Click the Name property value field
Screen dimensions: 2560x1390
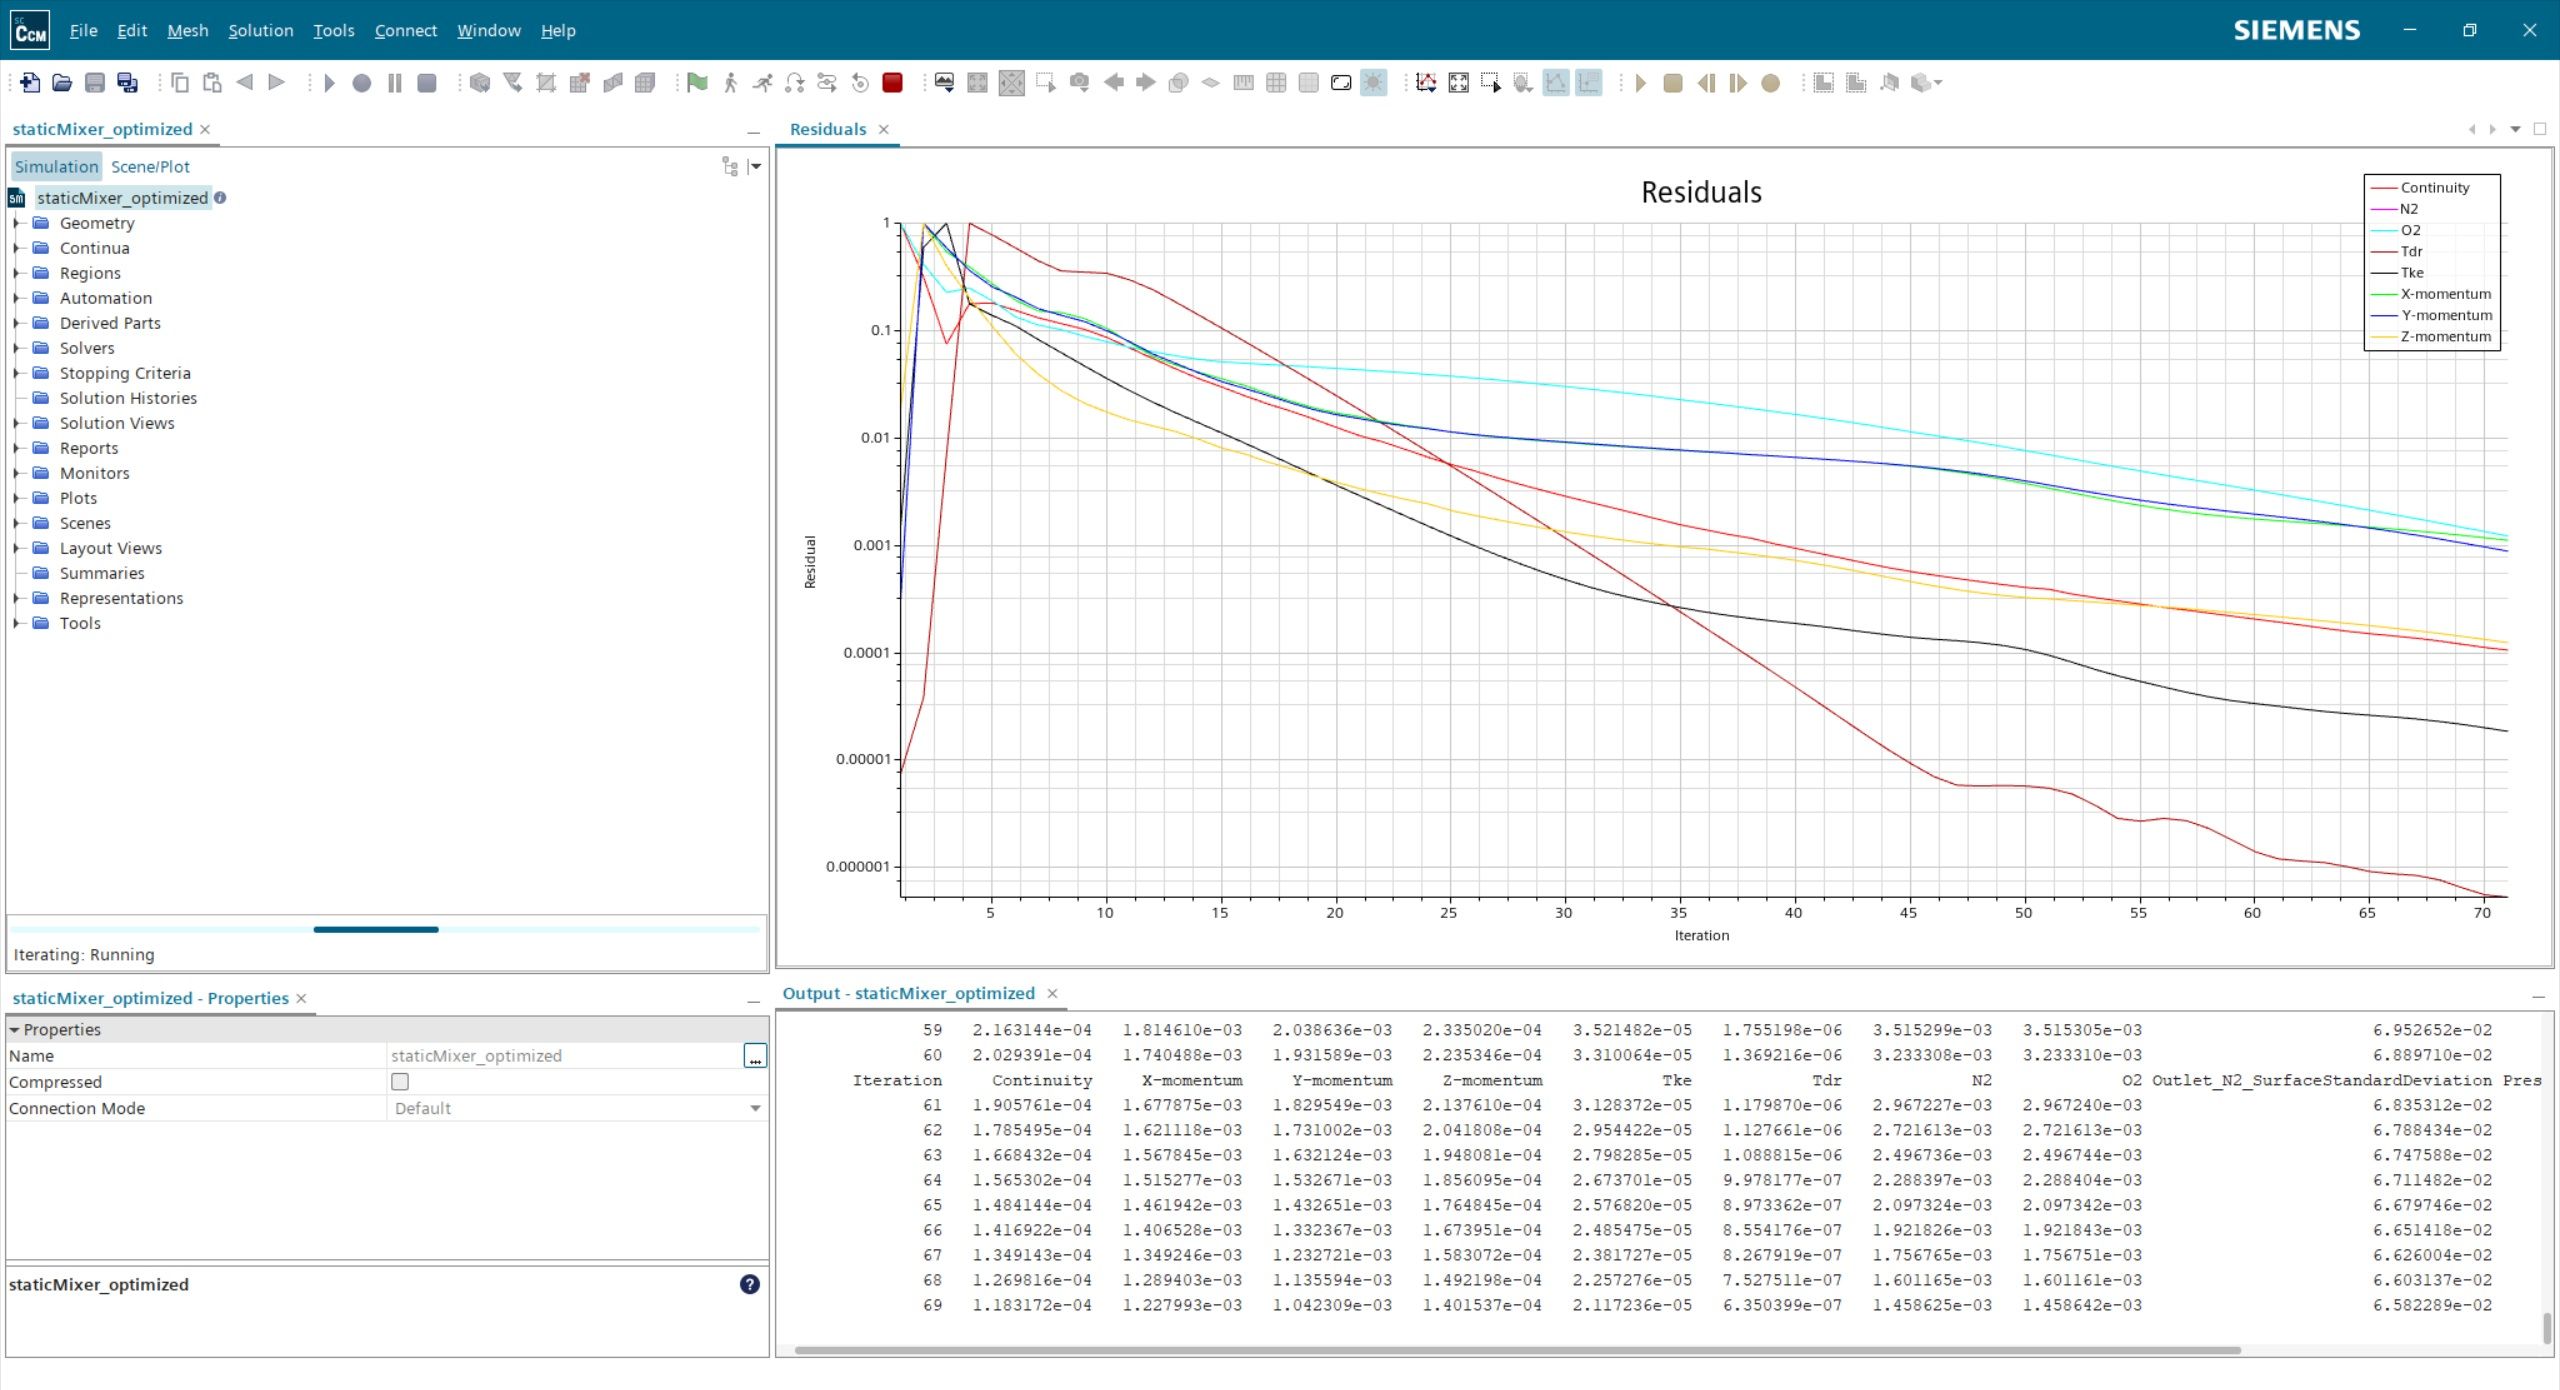click(565, 1055)
